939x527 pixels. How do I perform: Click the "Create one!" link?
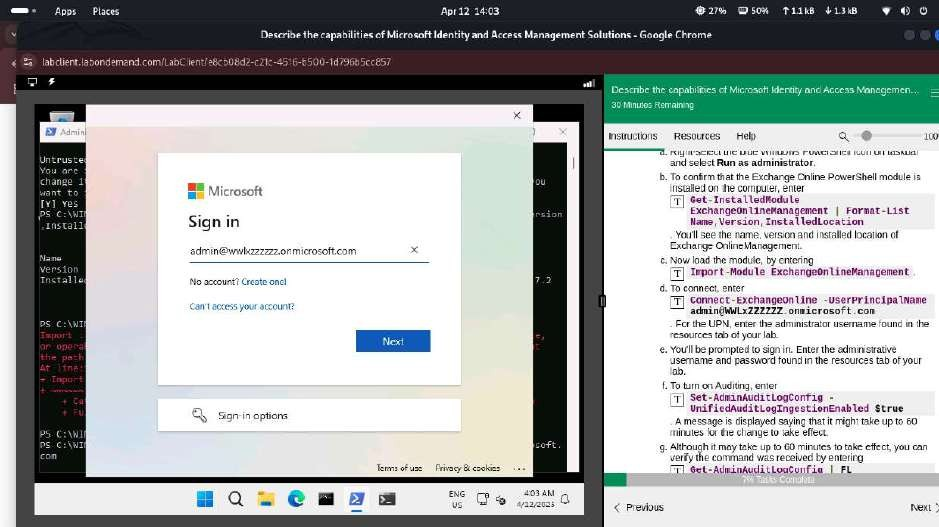(264, 282)
